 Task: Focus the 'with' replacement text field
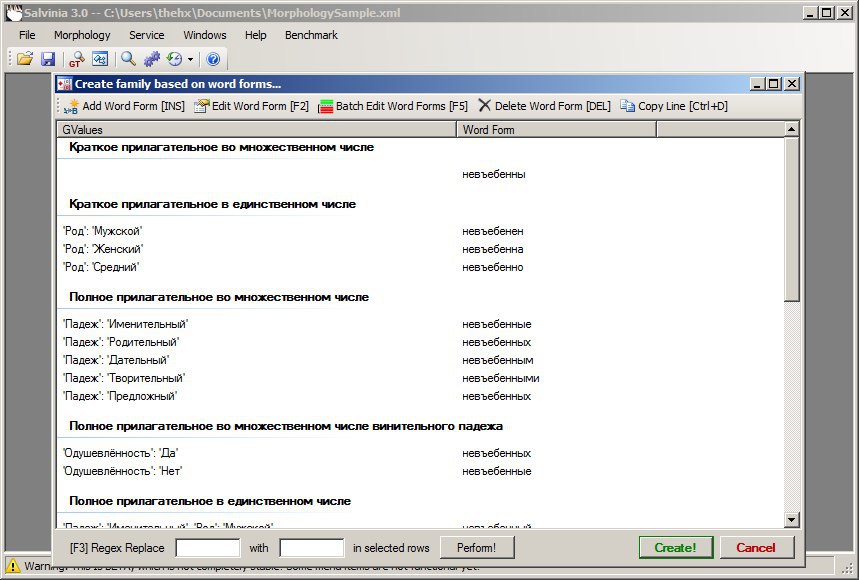pyautogui.click(x=311, y=548)
